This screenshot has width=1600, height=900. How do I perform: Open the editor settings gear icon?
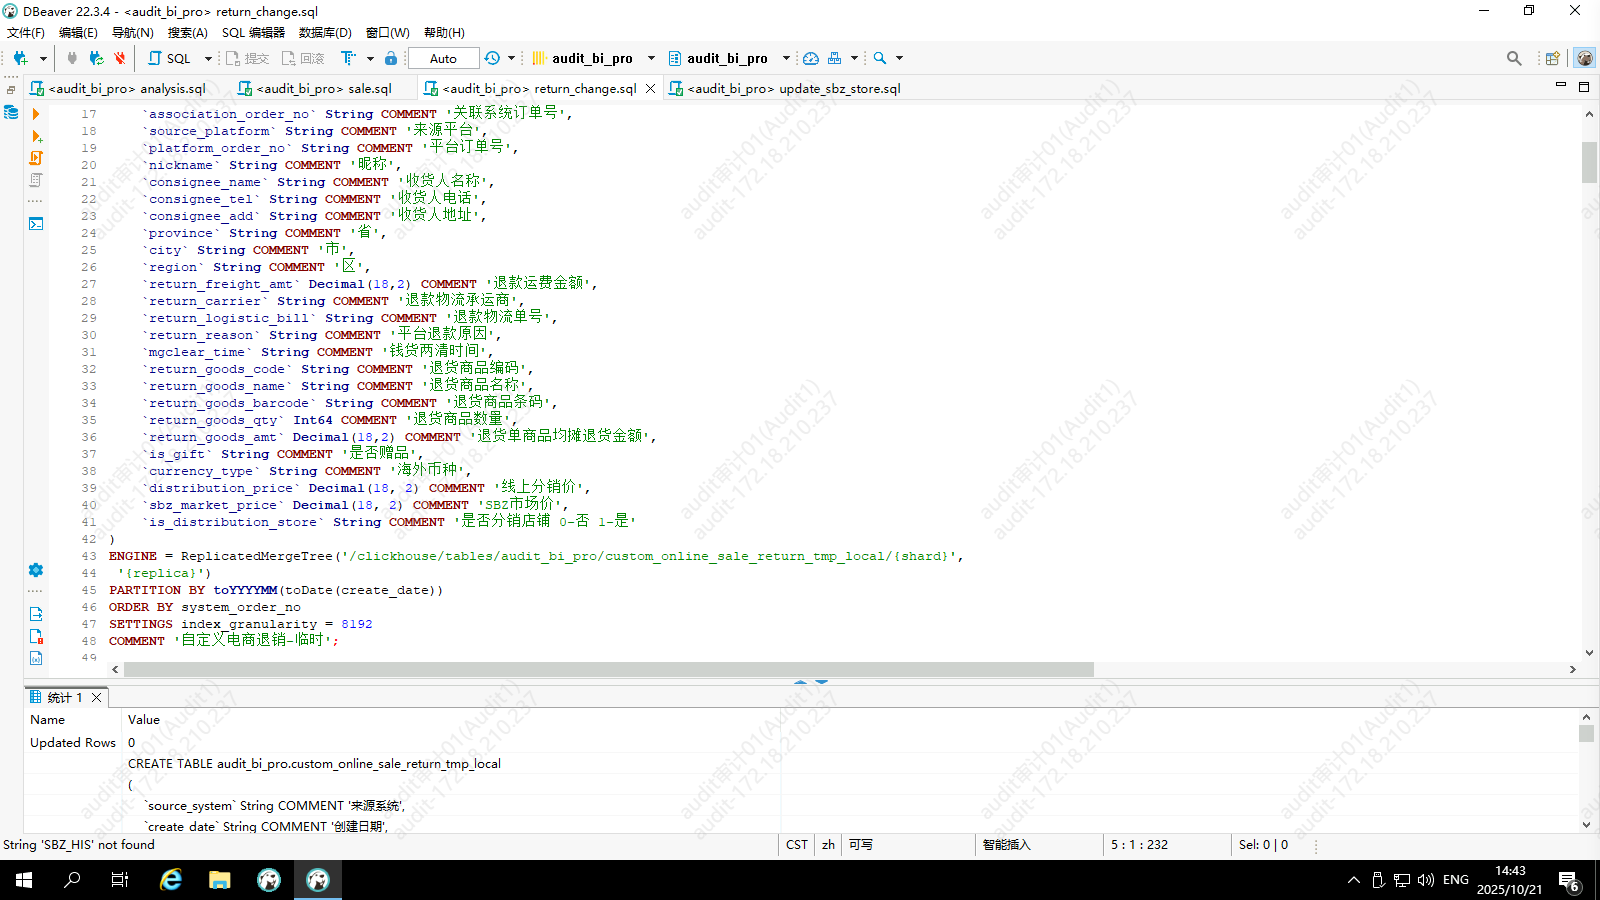coord(36,570)
